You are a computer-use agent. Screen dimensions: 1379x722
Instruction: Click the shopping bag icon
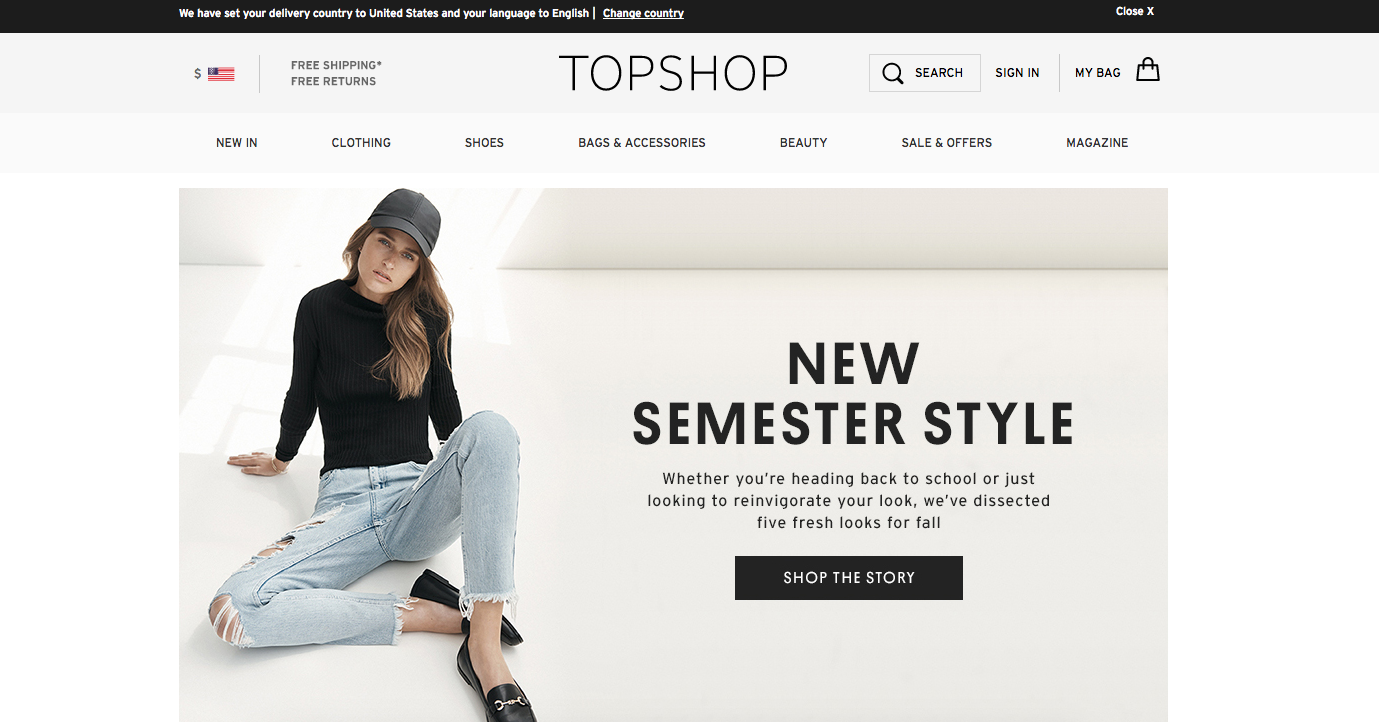coord(1148,70)
